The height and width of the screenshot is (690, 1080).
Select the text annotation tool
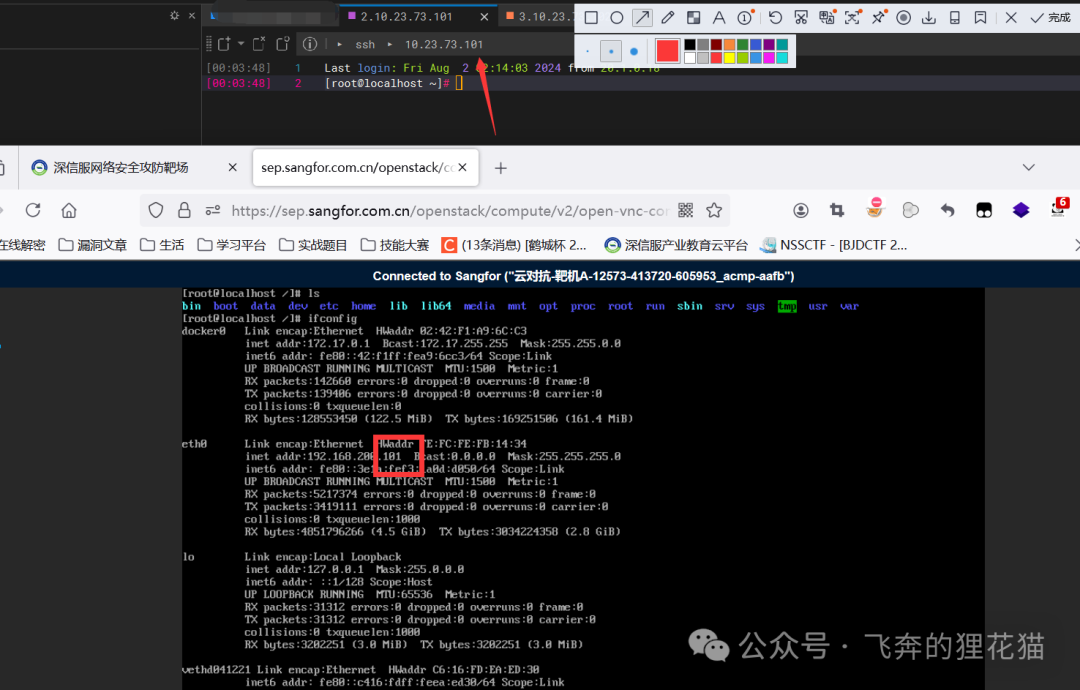(x=718, y=18)
